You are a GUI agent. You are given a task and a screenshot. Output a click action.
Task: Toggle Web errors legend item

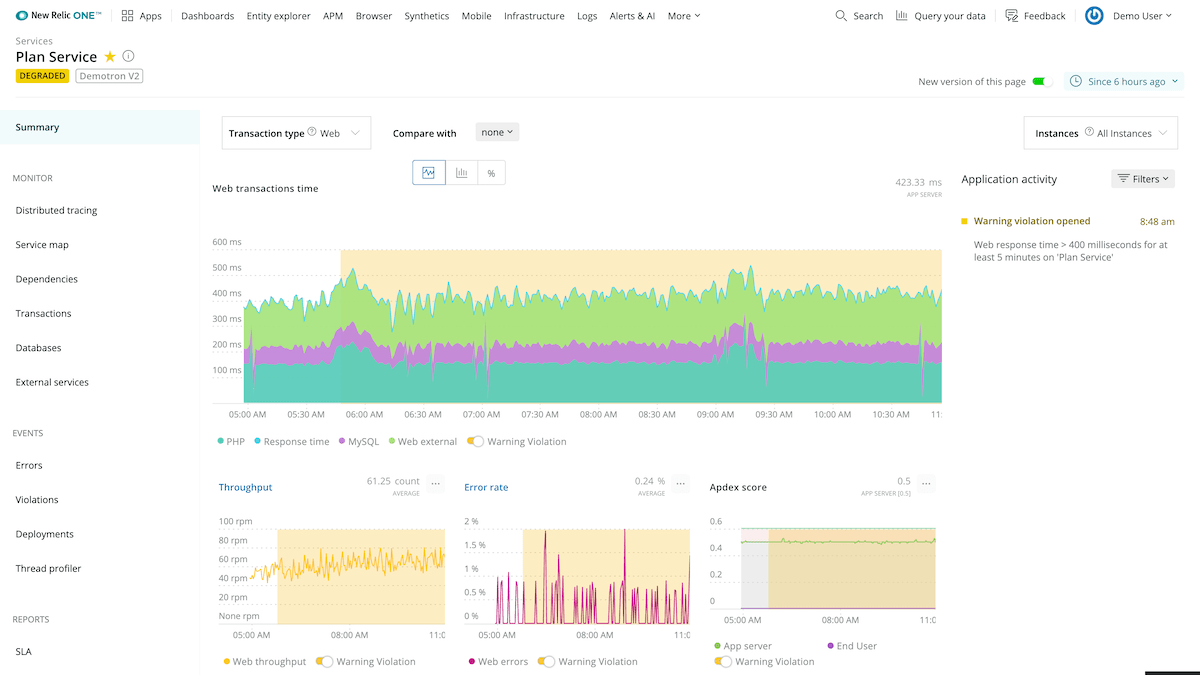click(x=497, y=661)
